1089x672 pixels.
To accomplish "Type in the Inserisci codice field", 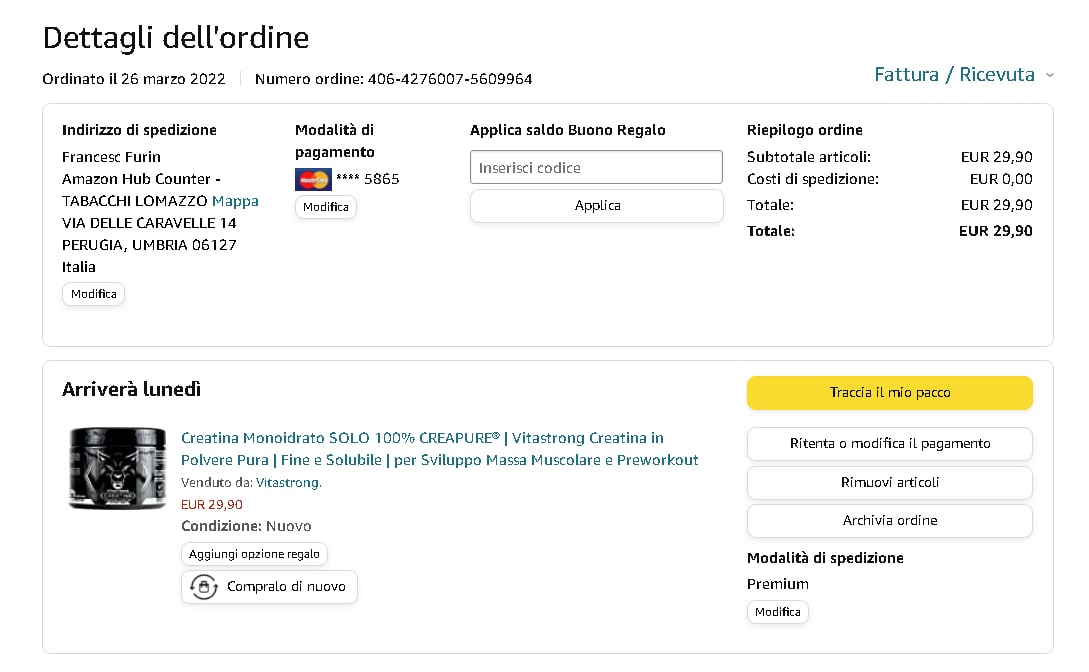I will [x=596, y=168].
